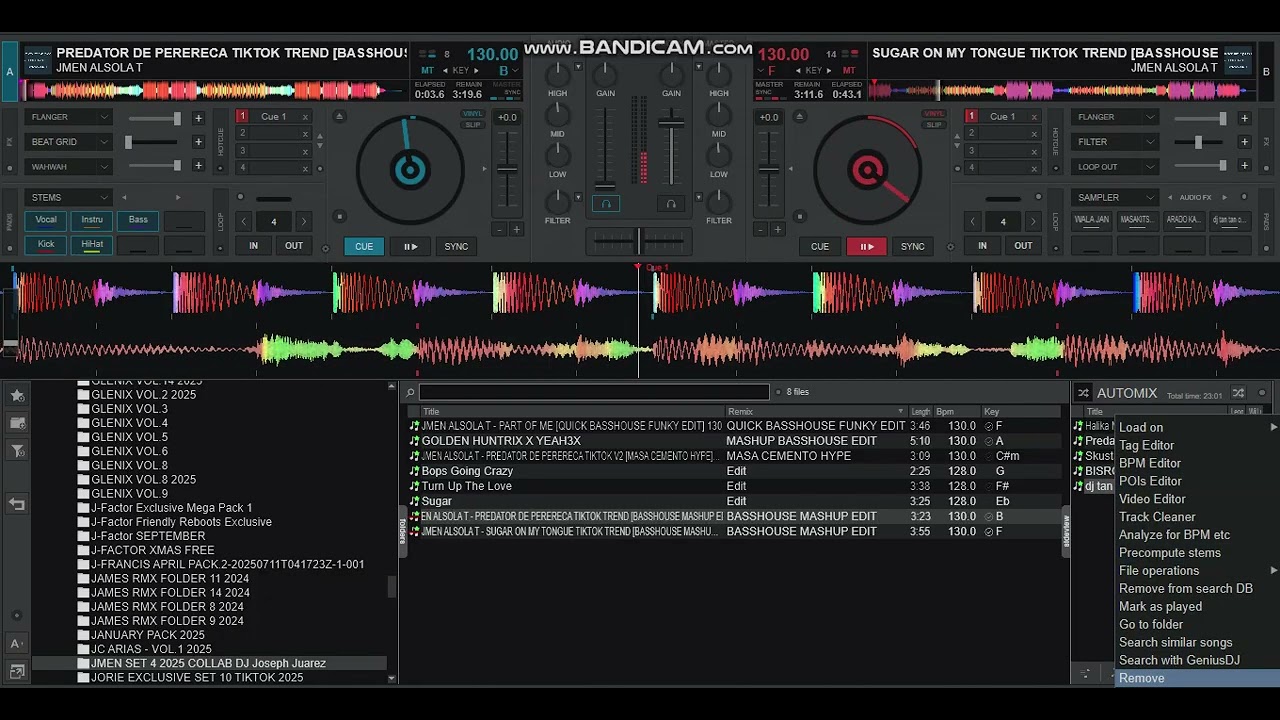
Task: Delete Cue 1 on right deck
Action: coord(1035,117)
